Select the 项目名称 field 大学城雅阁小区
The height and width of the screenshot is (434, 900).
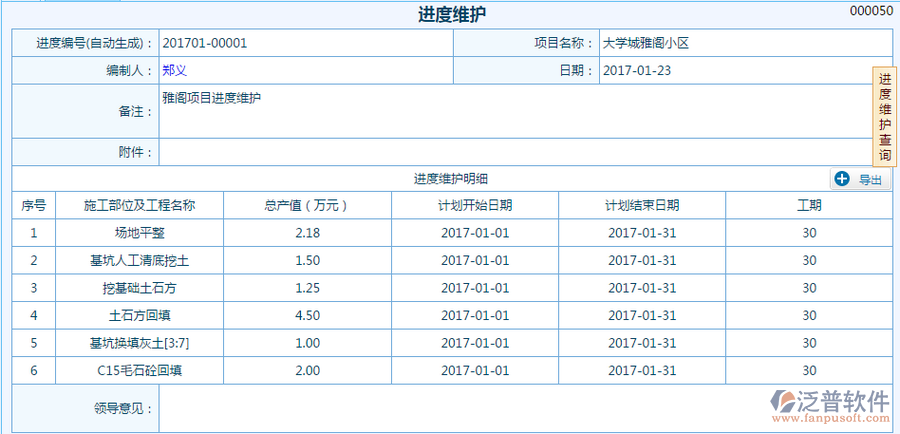[647, 43]
